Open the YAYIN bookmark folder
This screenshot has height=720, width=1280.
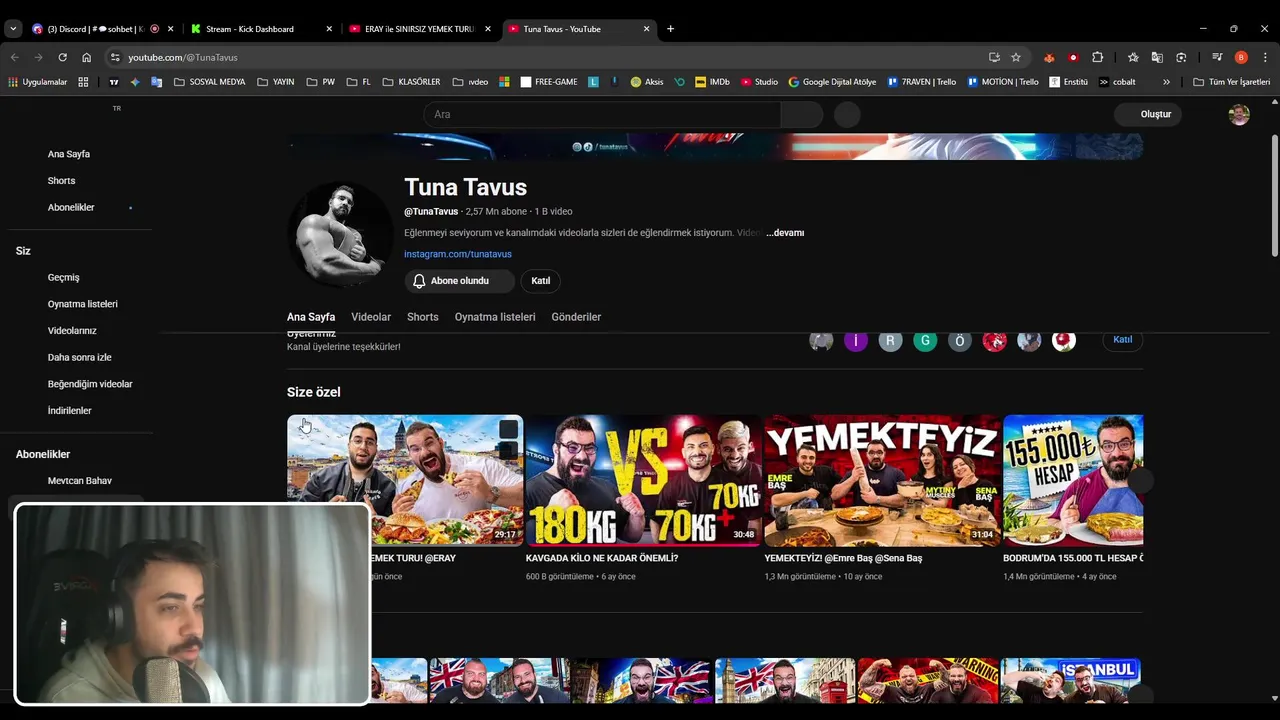[275, 82]
